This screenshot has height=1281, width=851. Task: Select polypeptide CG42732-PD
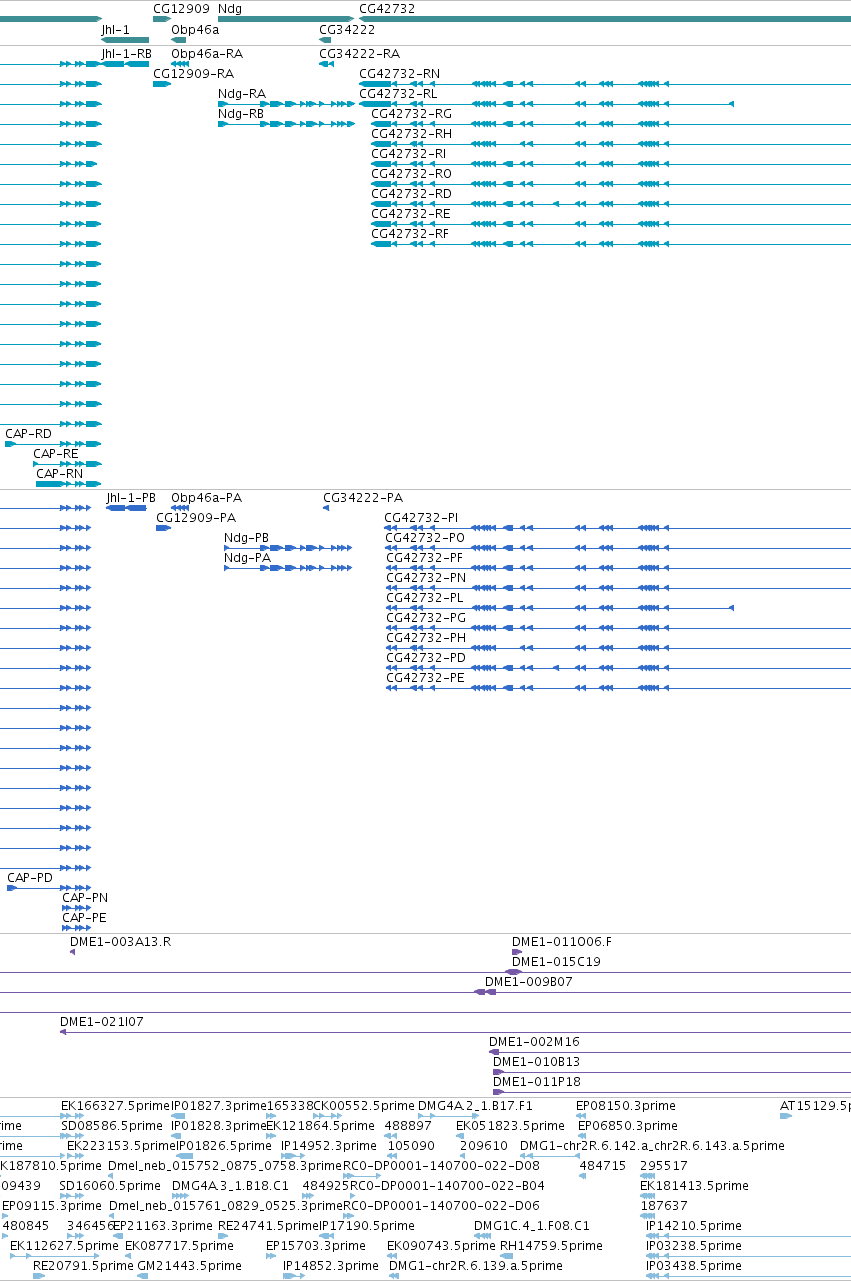pos(425,657)
